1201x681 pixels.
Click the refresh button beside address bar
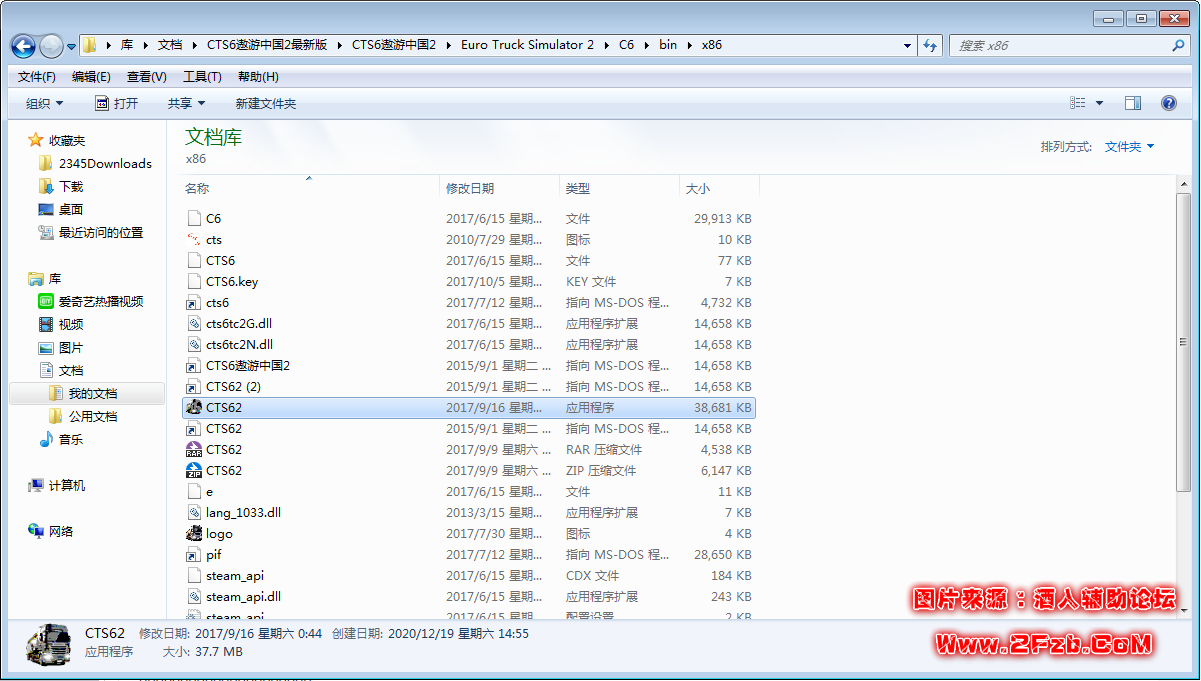click(931, 46)
